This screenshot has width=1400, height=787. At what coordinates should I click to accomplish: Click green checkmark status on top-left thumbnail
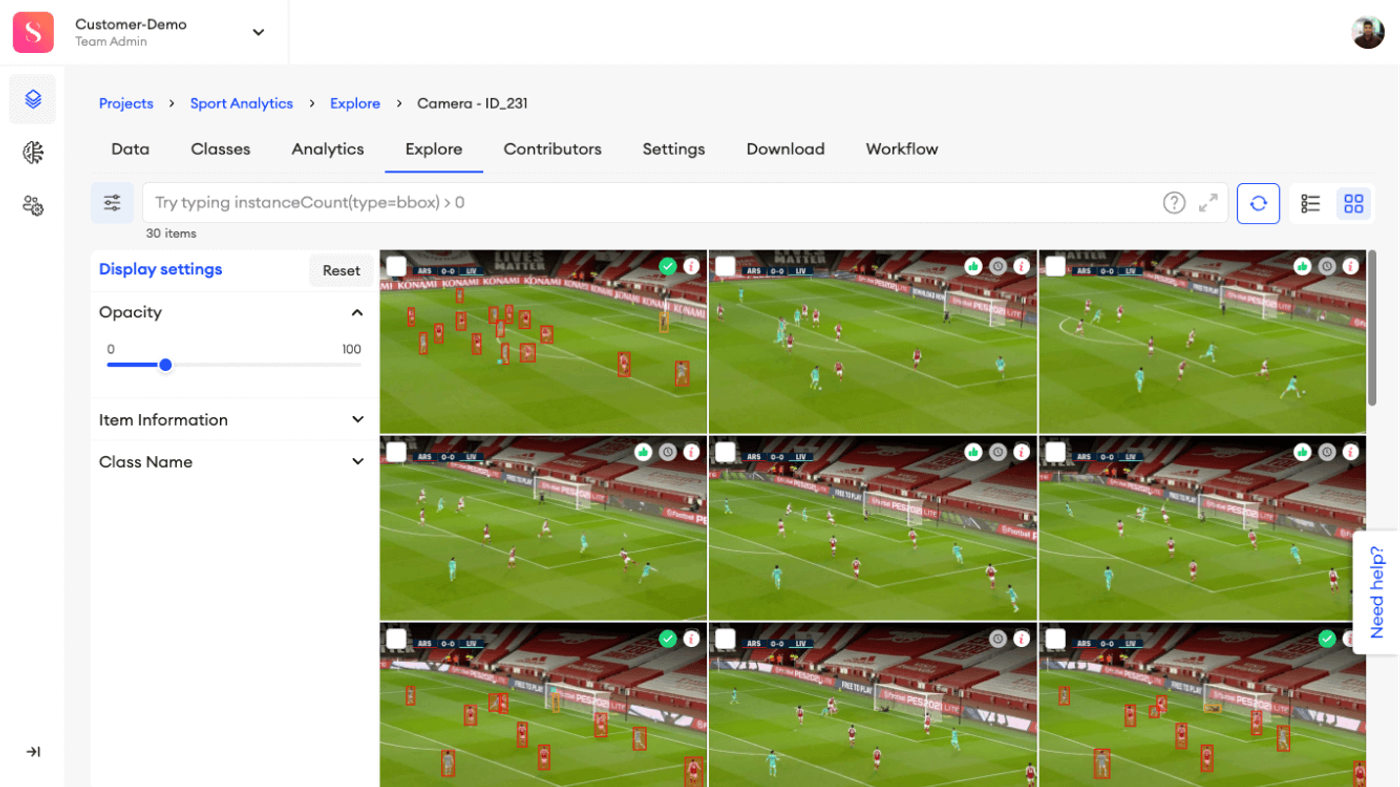point(668,266)
